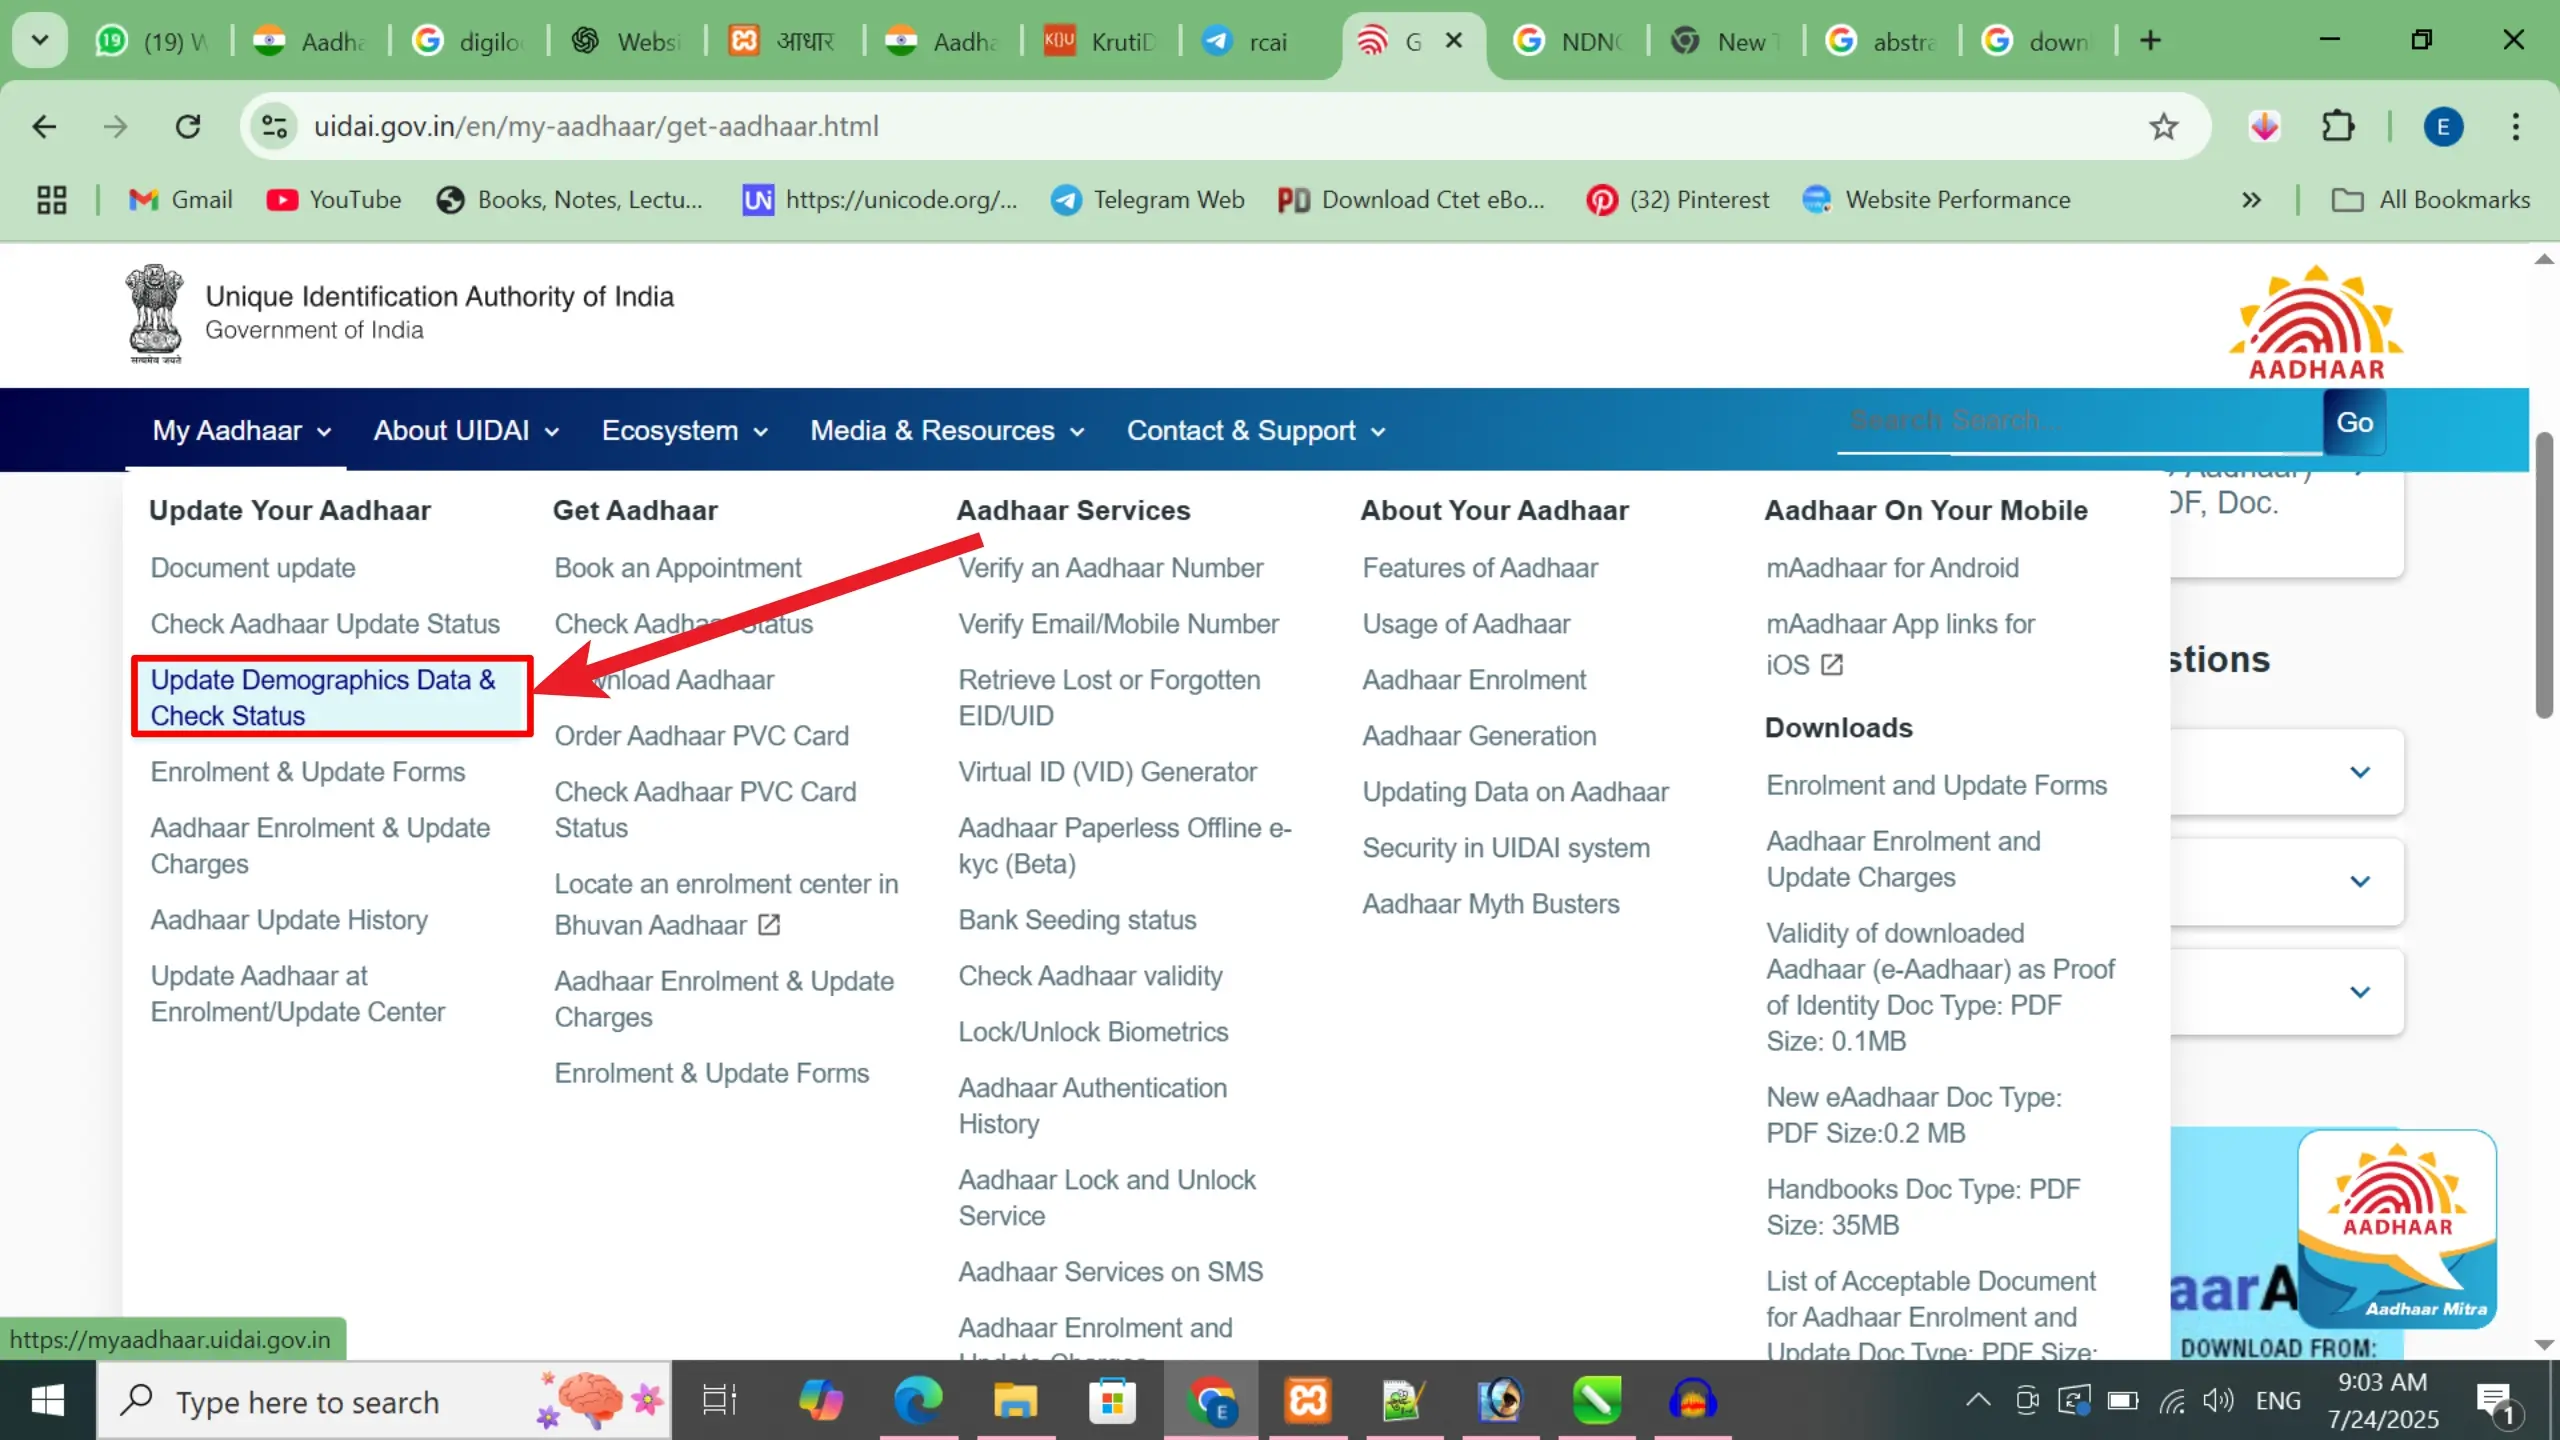The image size is (2560, 1440).
Task: Click the Go search button
Action: [2354, 422]
